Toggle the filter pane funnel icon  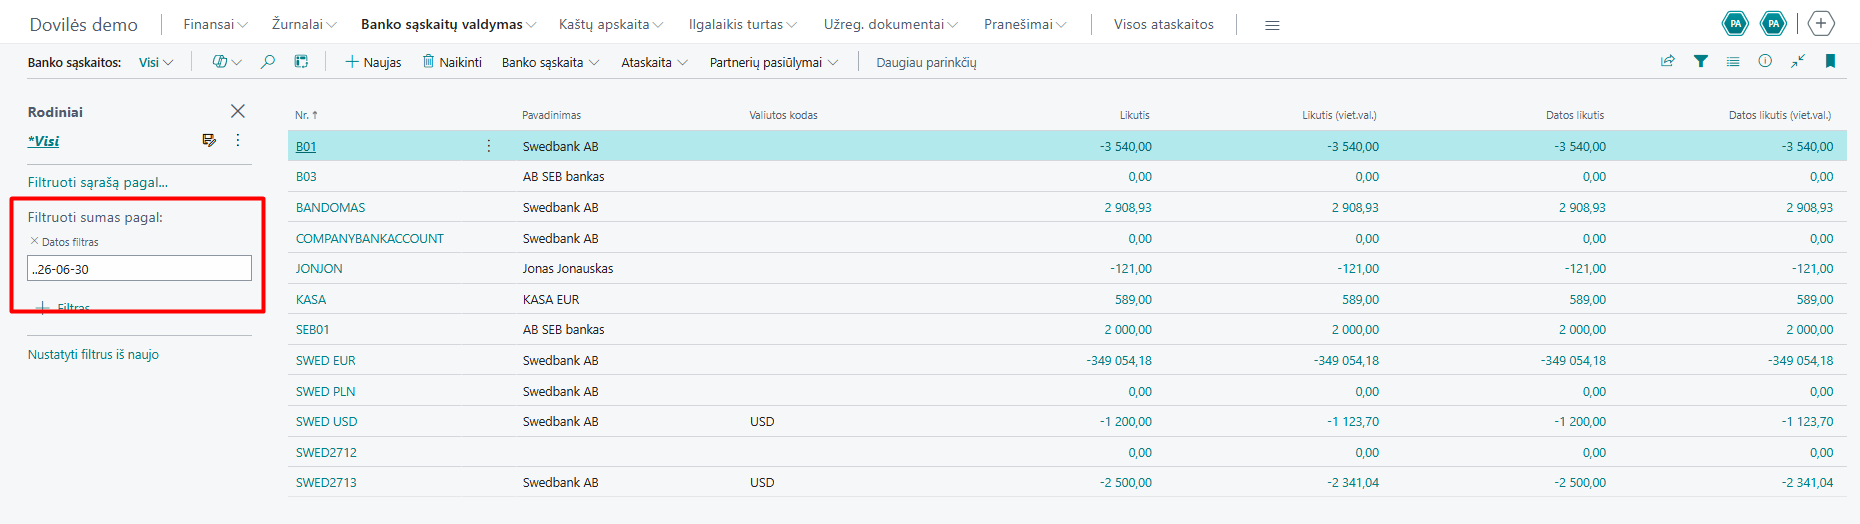tap(1700, 61)
